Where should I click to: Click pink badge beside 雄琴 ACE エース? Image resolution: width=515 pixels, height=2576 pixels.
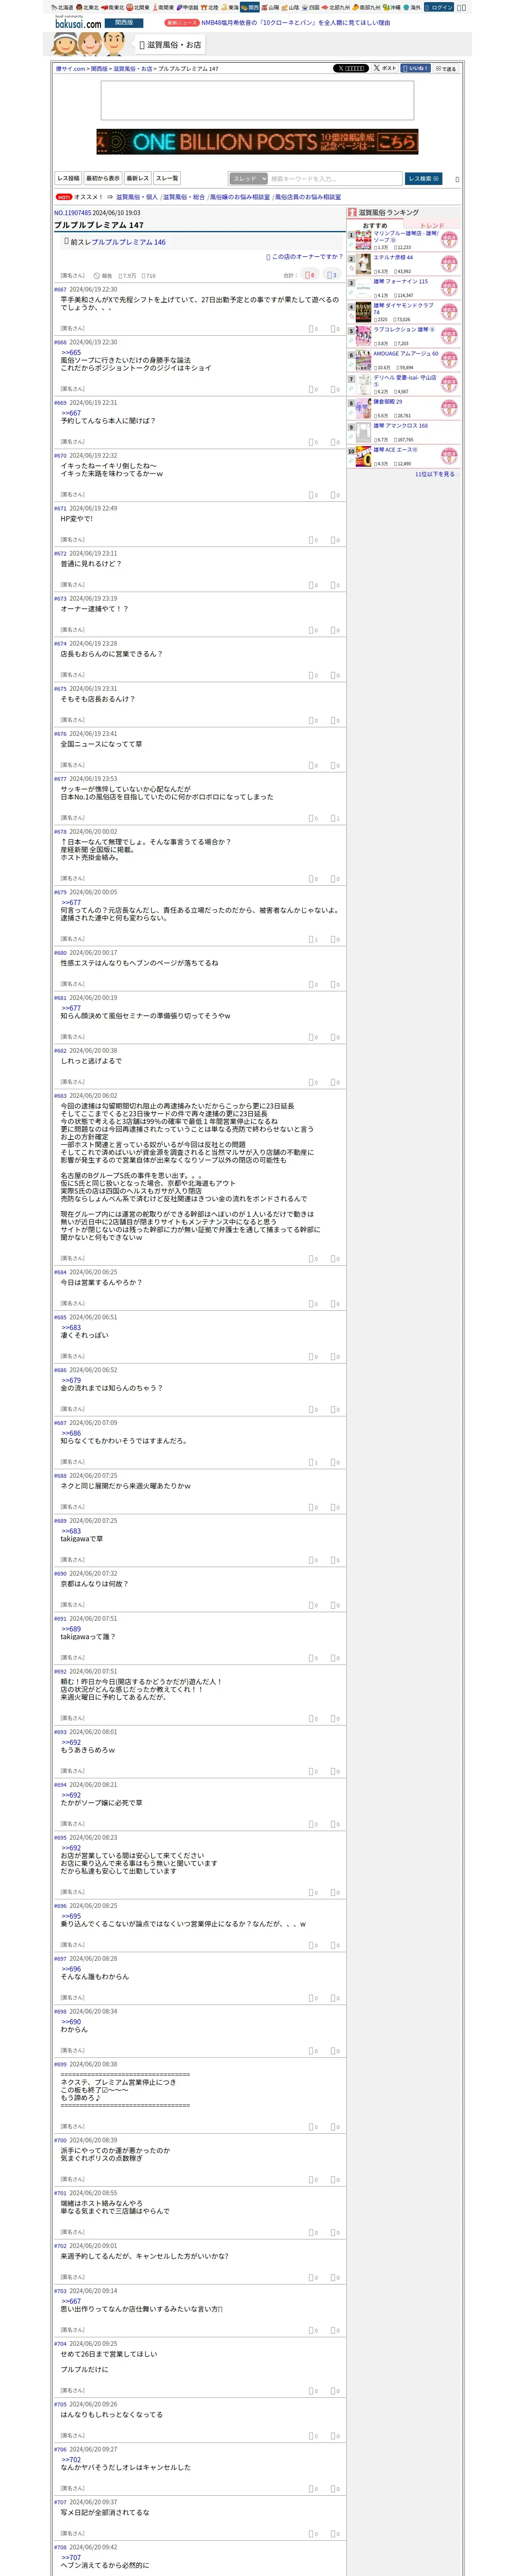pyautogui.click(x=449, y=457)
